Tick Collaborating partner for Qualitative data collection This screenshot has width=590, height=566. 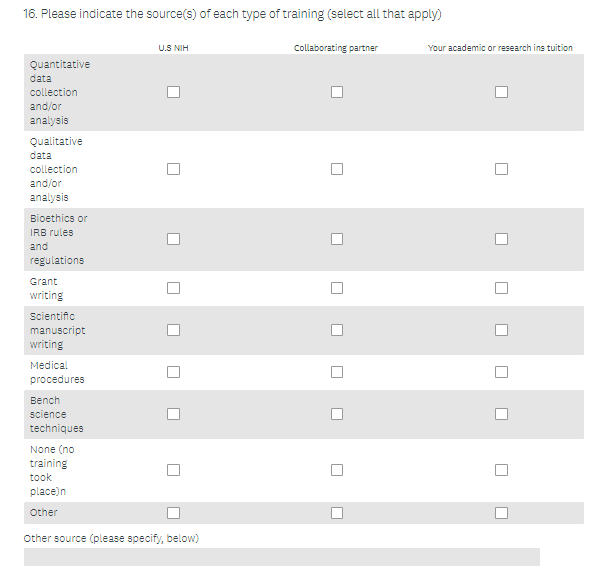337,169
